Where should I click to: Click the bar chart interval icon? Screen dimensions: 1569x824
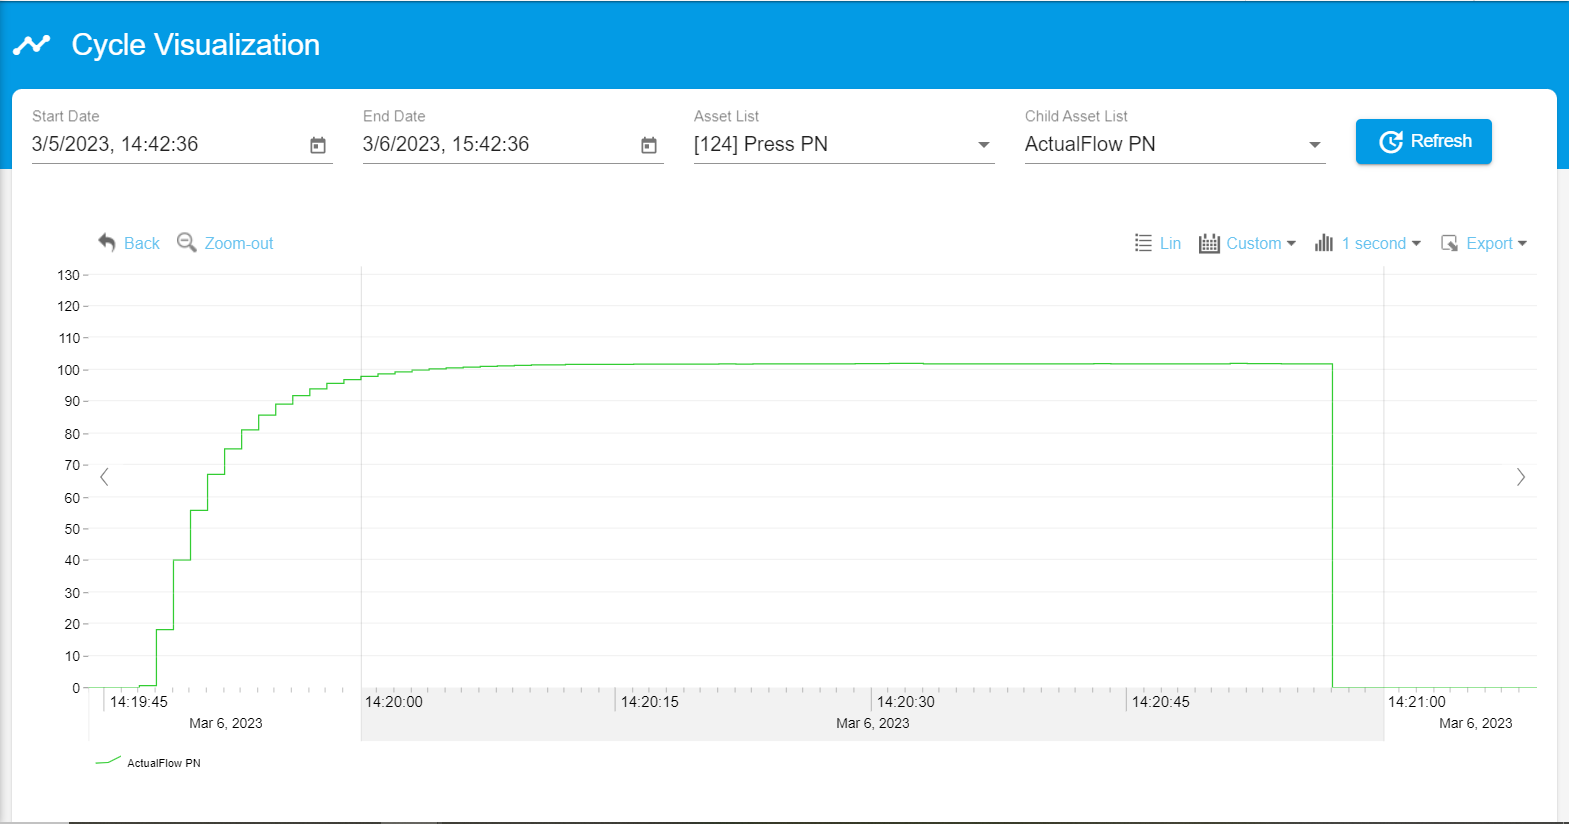(x=1324, y=243)
